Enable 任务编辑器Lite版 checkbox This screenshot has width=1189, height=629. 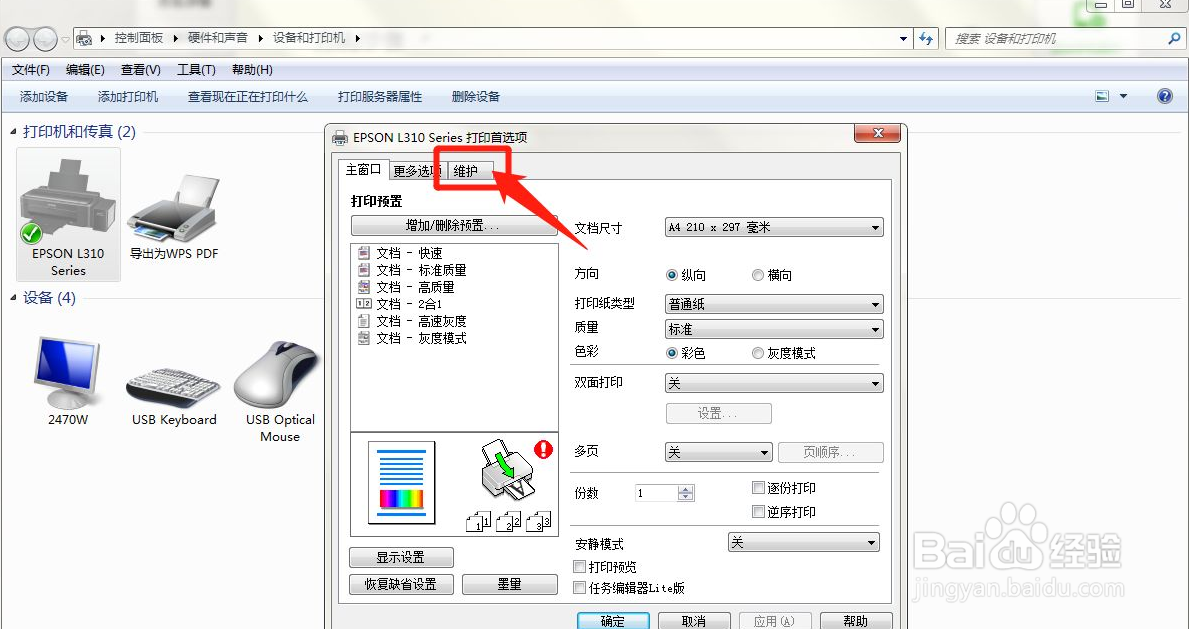579,587
